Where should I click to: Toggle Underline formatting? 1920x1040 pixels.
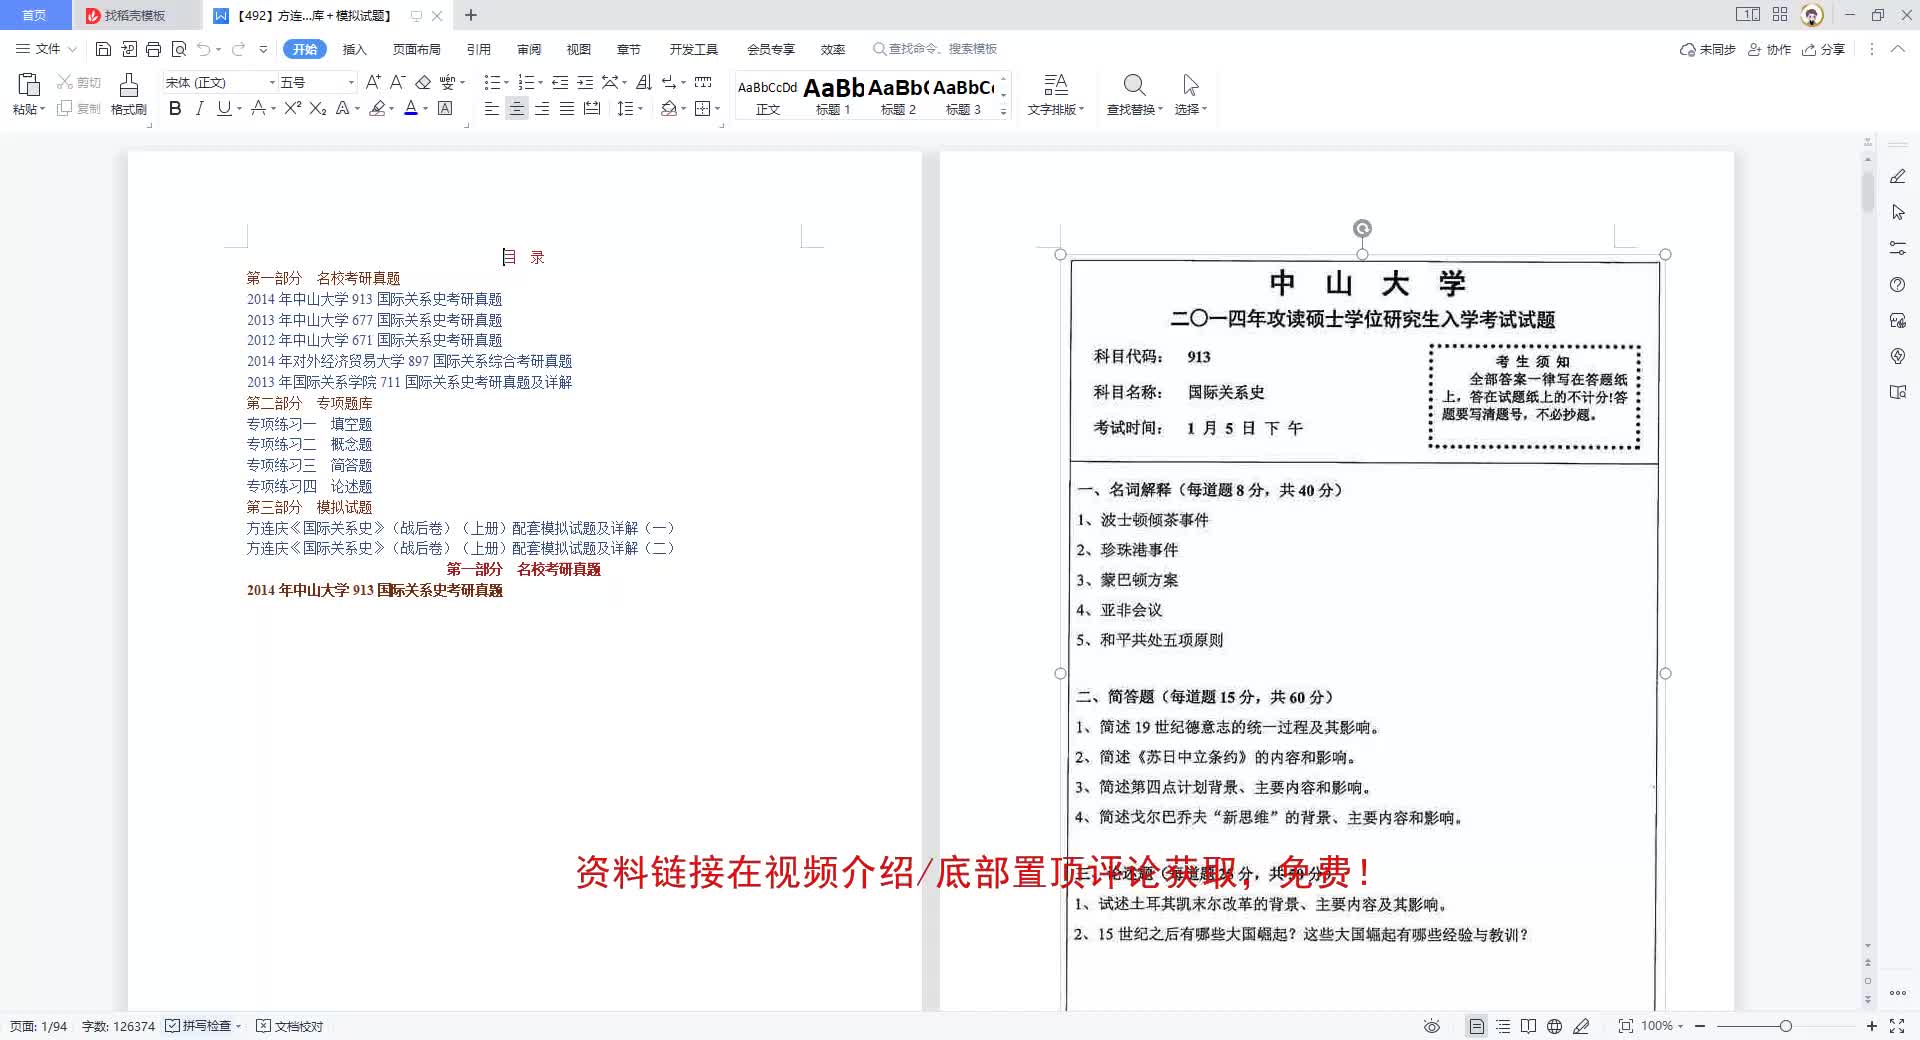[x=224, y=108]
